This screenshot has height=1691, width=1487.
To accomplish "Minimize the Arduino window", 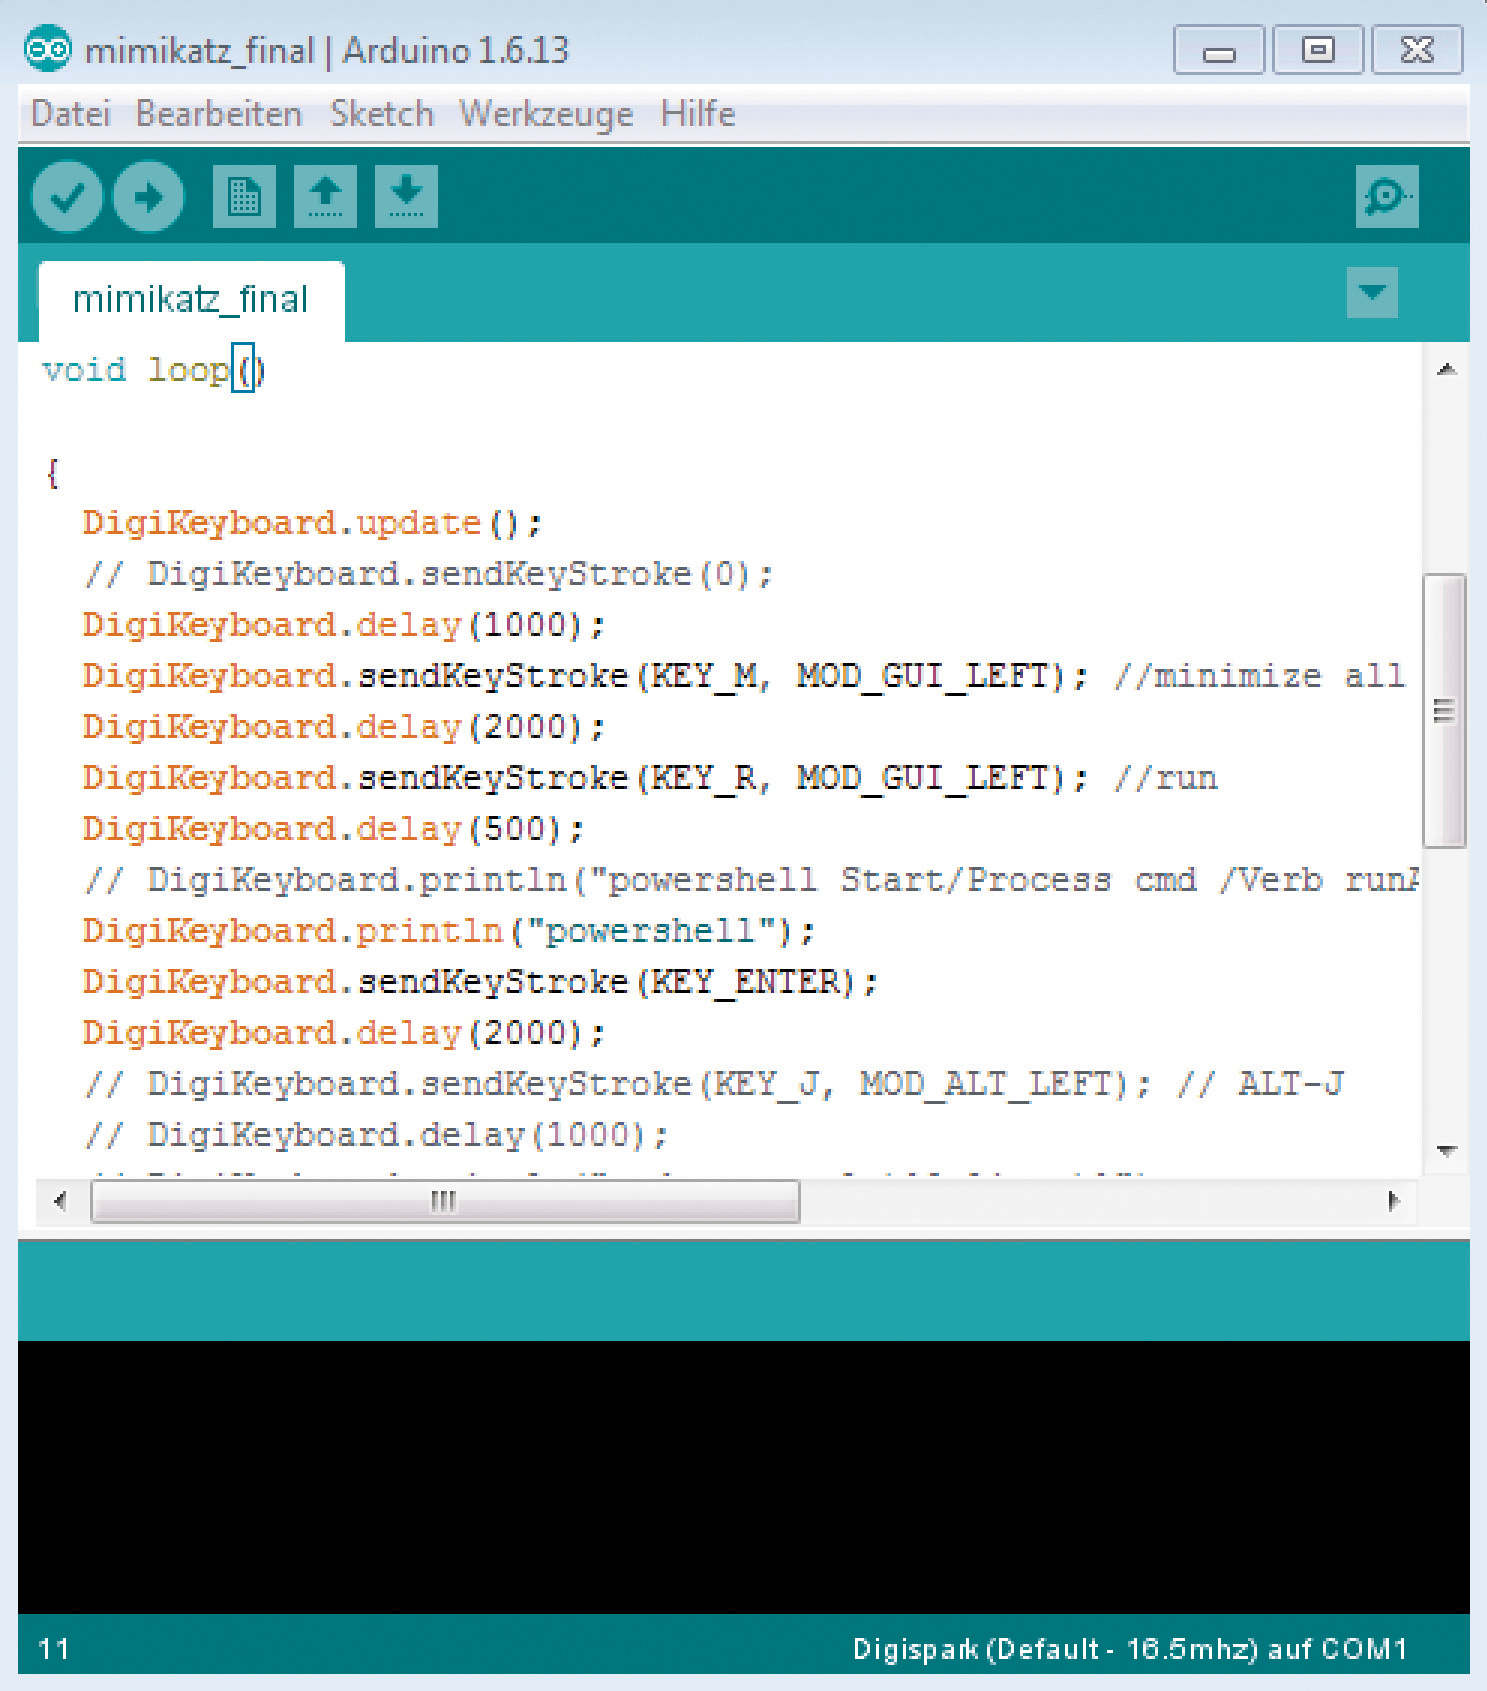I will (1219, 50).
